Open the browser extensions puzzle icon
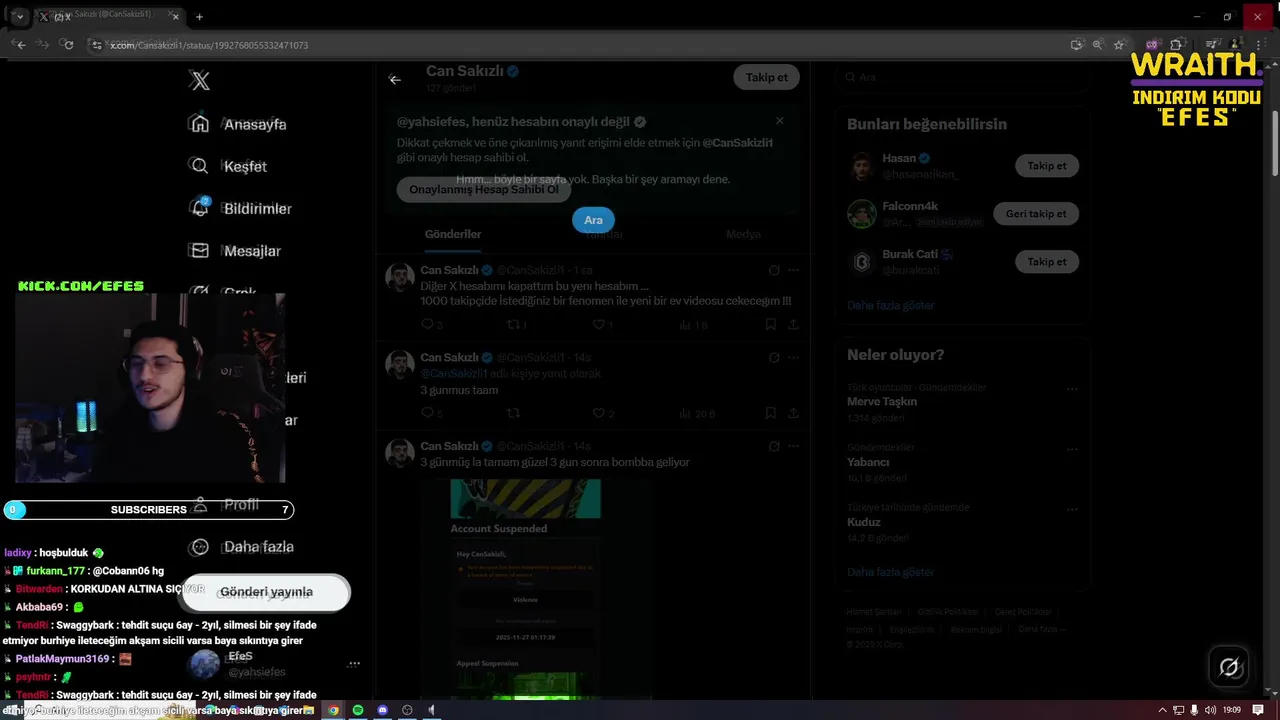Viewport: 1280px width, 720px height. (1176, 44)
